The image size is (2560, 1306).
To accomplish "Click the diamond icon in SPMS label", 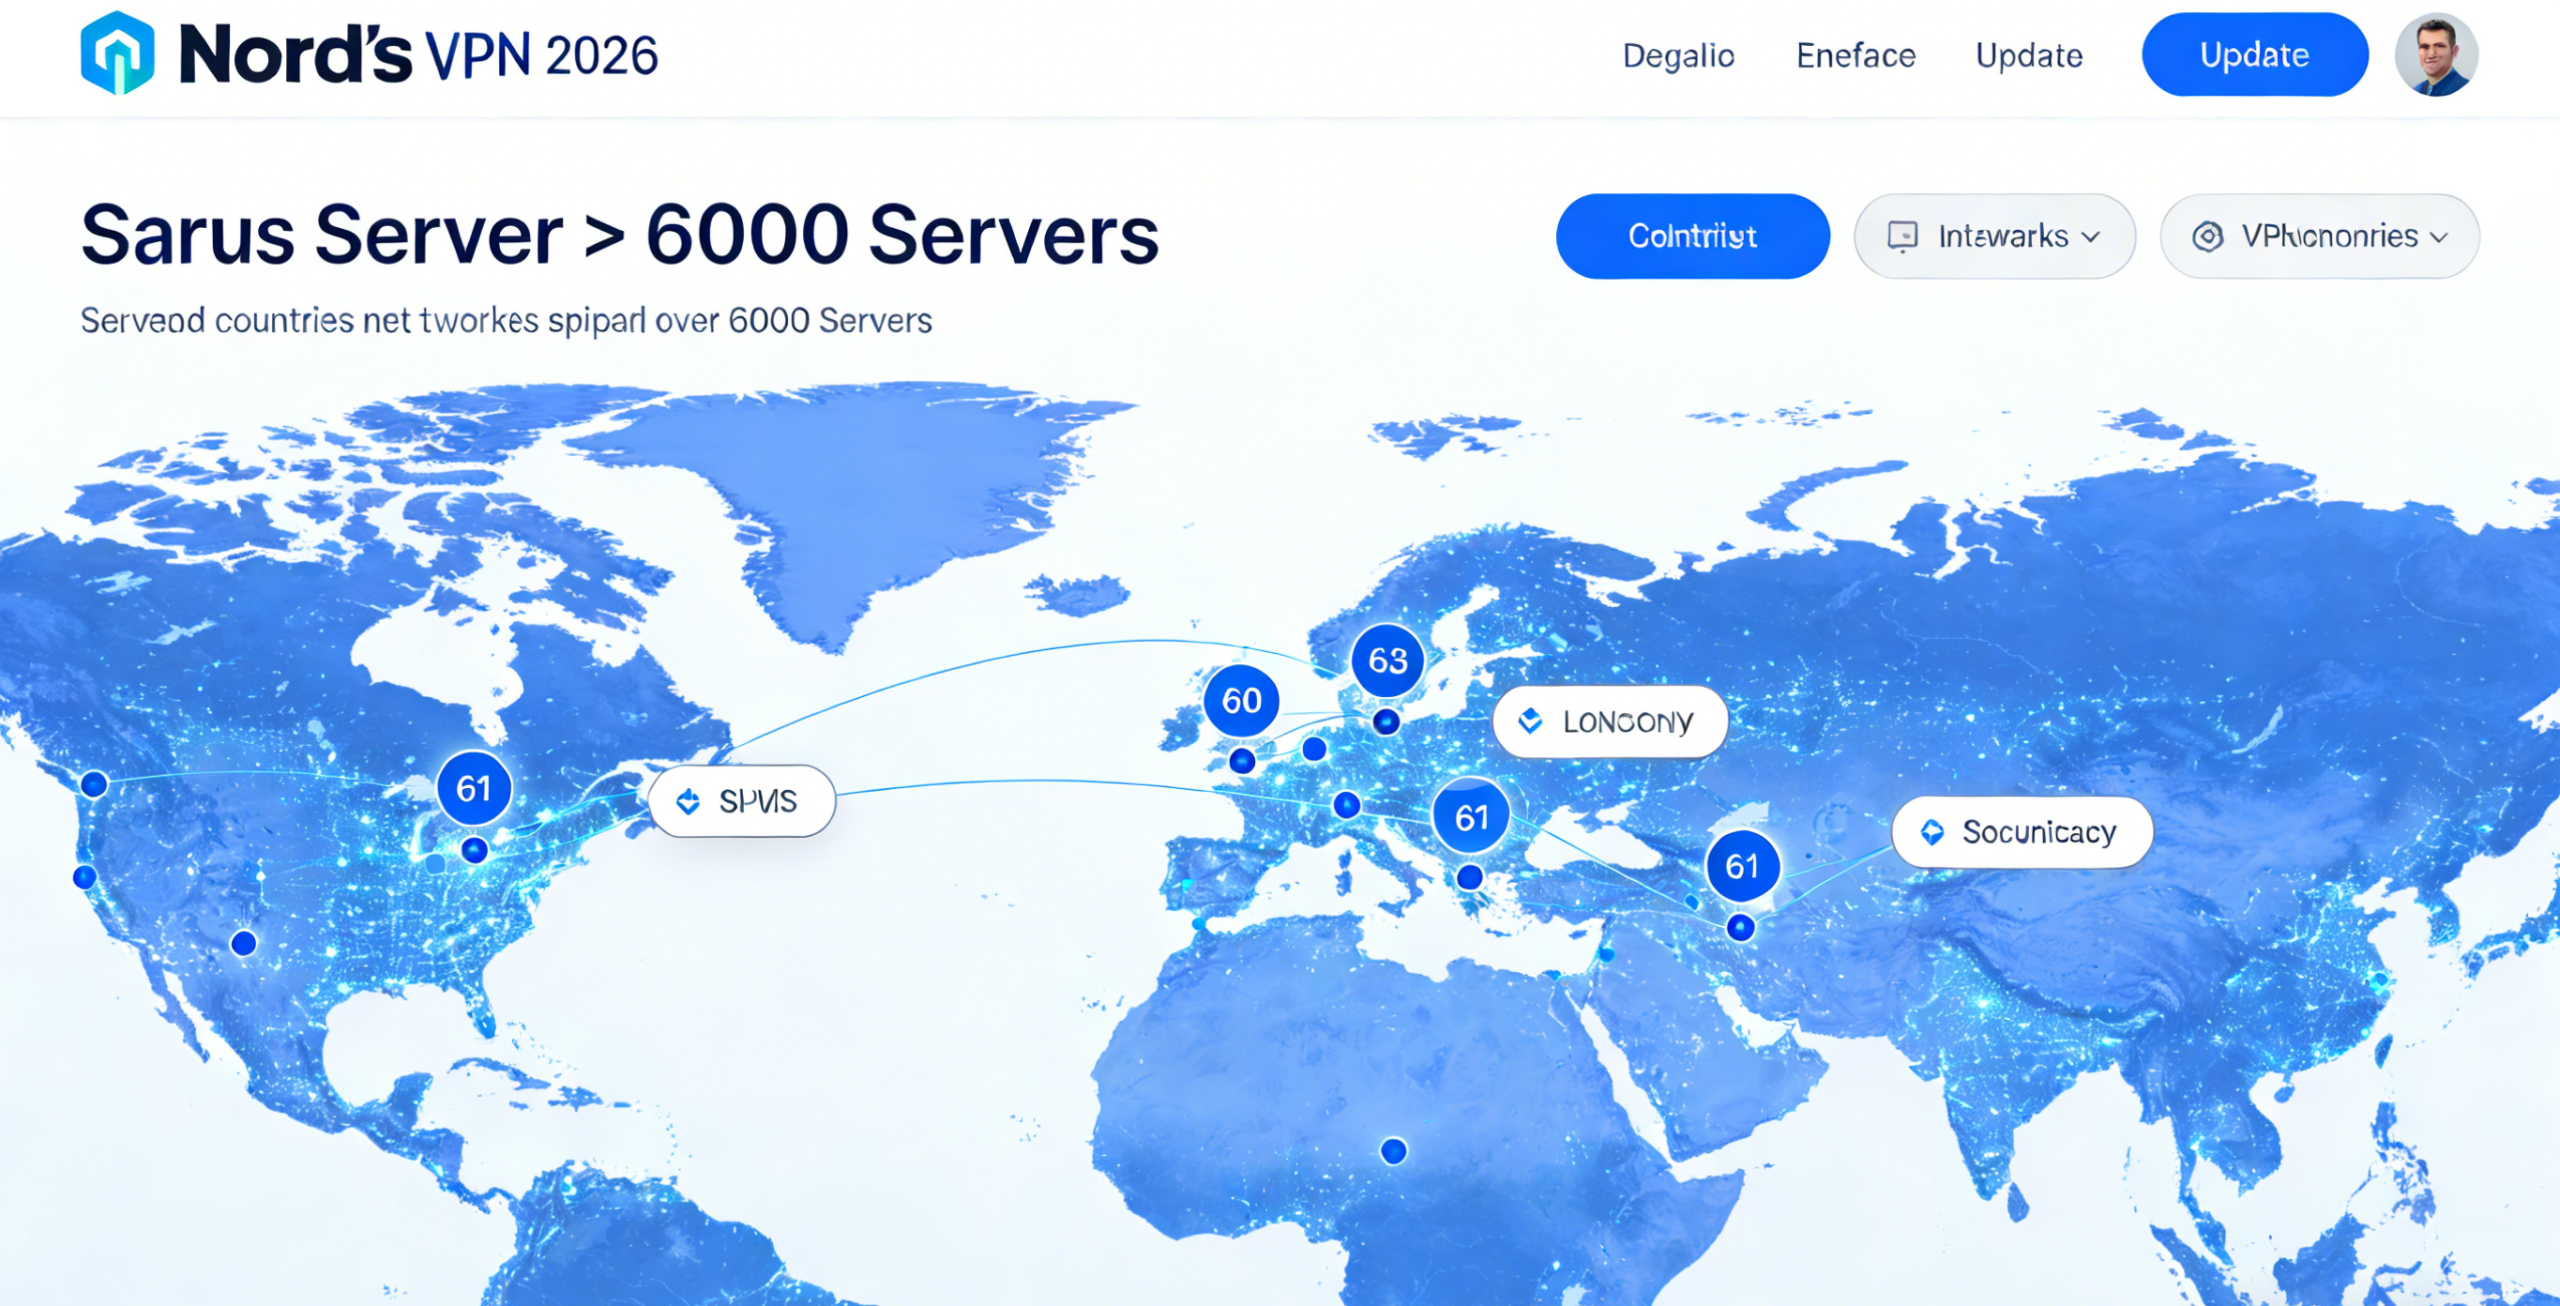I will [688, 801].
